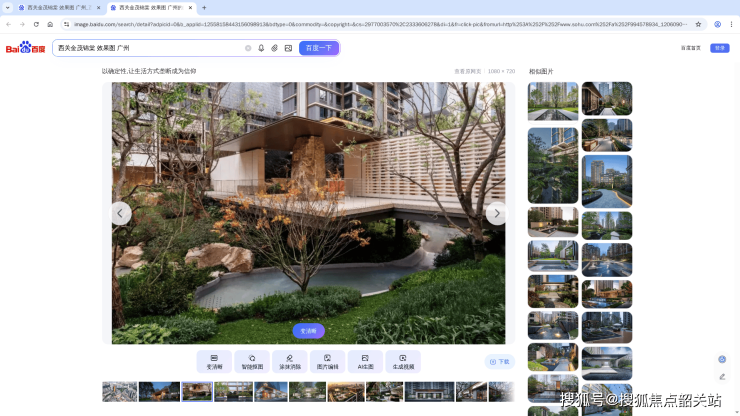Open tall left-column tower-and-trees similar image

[x=553, y=165]
